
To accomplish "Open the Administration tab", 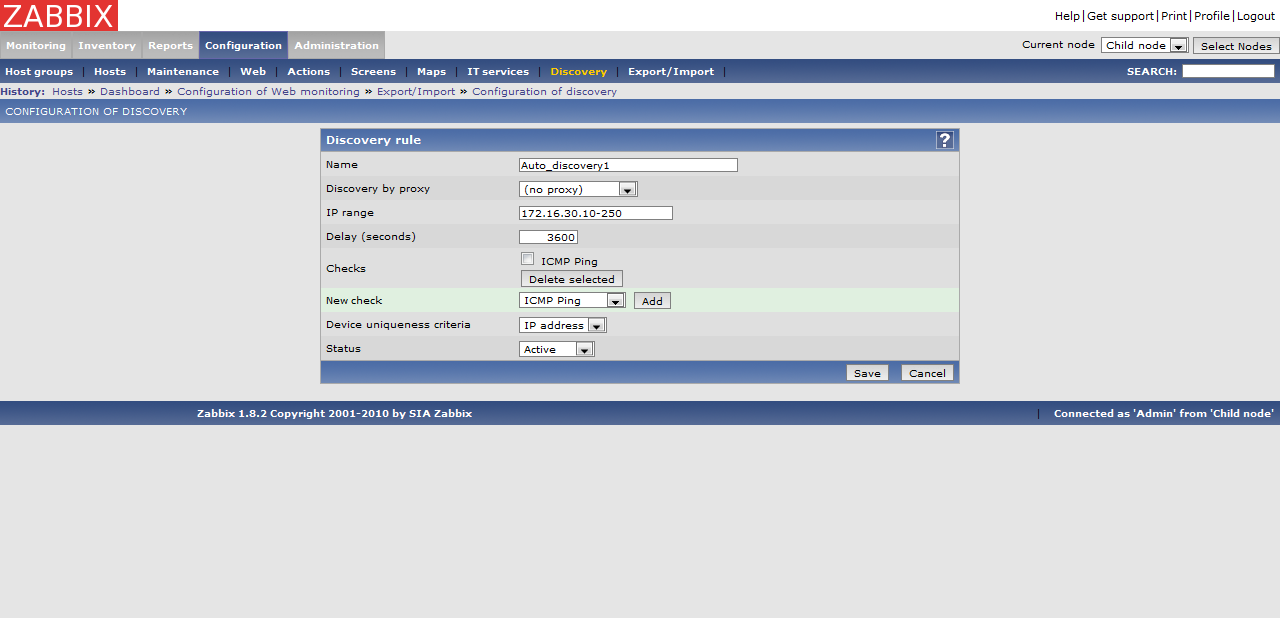I will (x=336, y=46).
